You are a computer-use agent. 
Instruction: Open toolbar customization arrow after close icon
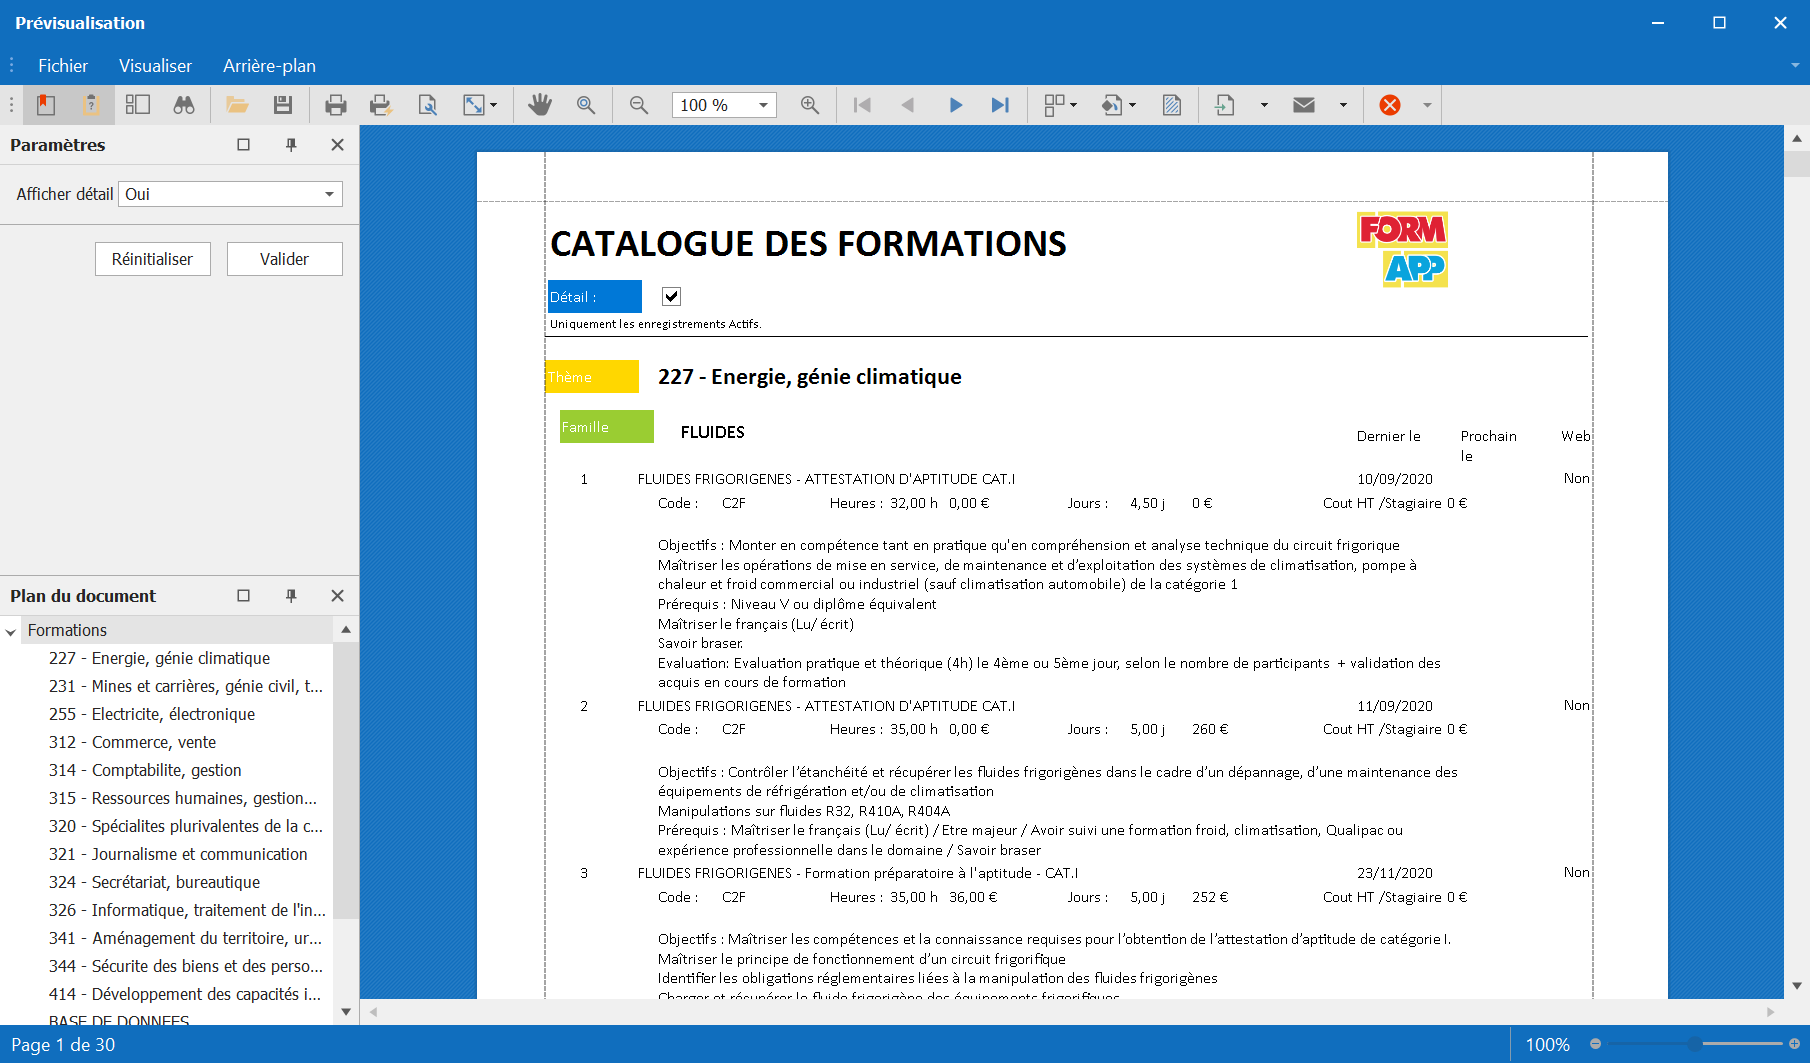pyautogui.click(x=1427, y=105)
